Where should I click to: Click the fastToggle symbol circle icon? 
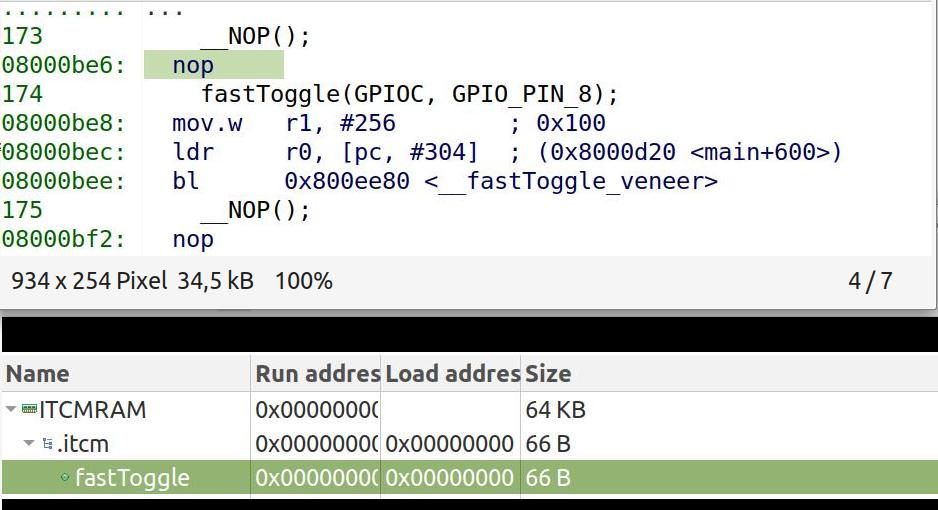click(65, 477)
